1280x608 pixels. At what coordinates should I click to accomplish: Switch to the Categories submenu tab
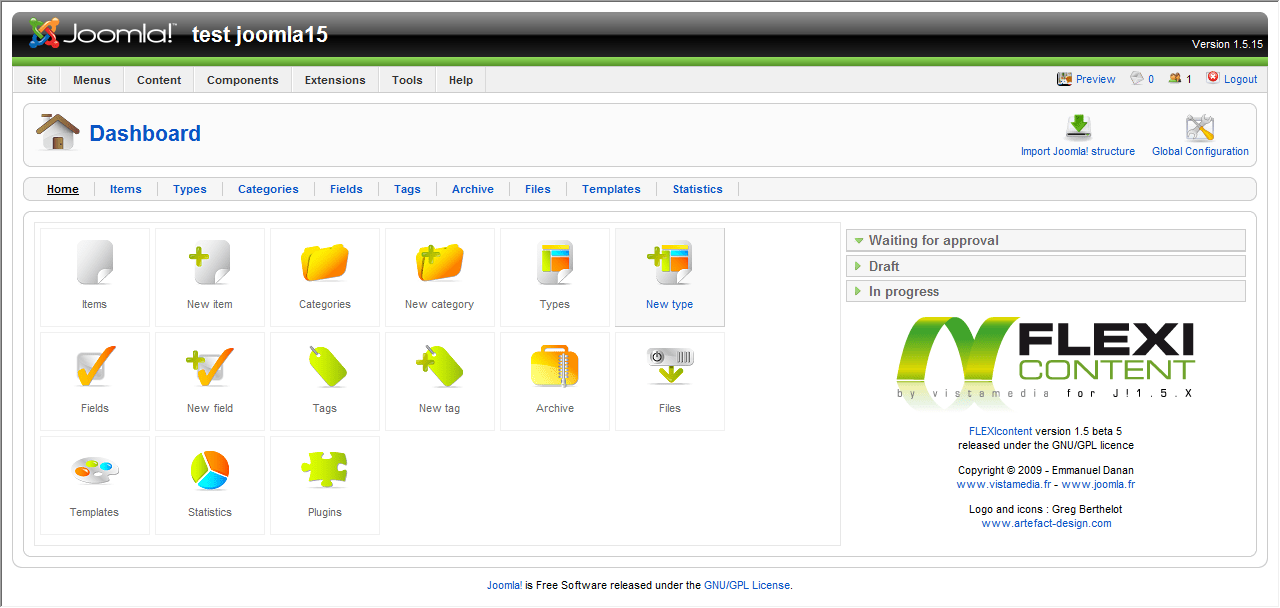tap(268, 189)
